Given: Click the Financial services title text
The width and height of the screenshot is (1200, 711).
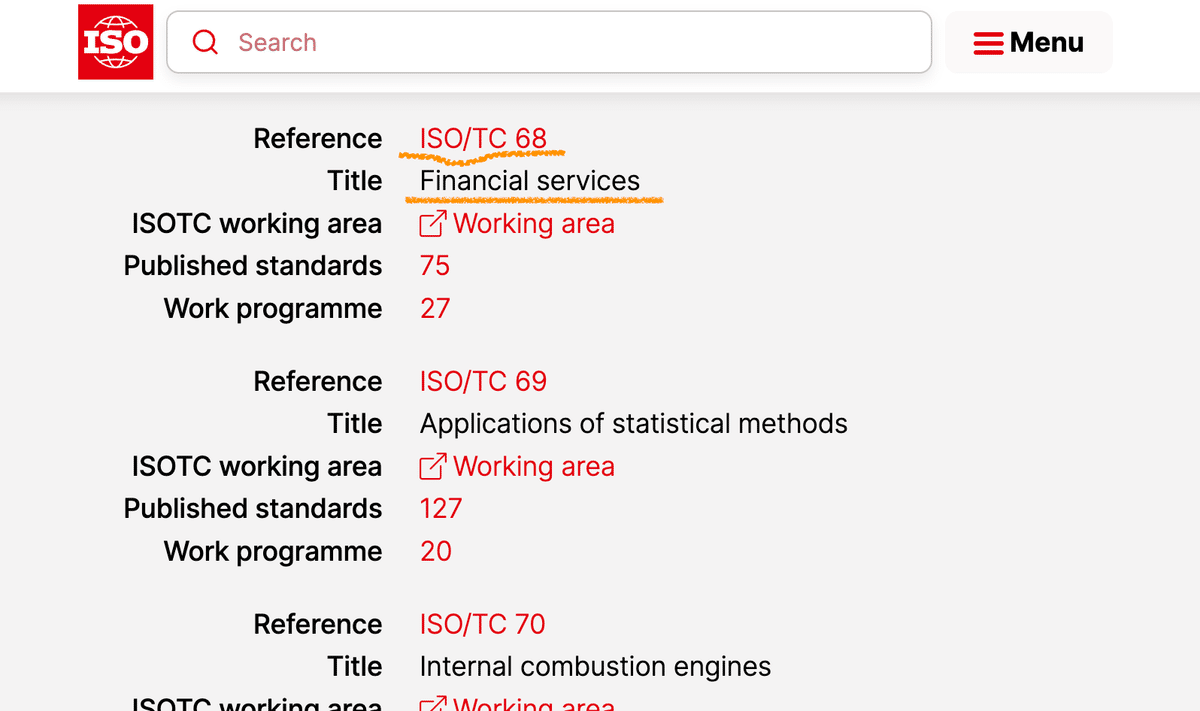Looking at the screenshot, I should (529, 181).
